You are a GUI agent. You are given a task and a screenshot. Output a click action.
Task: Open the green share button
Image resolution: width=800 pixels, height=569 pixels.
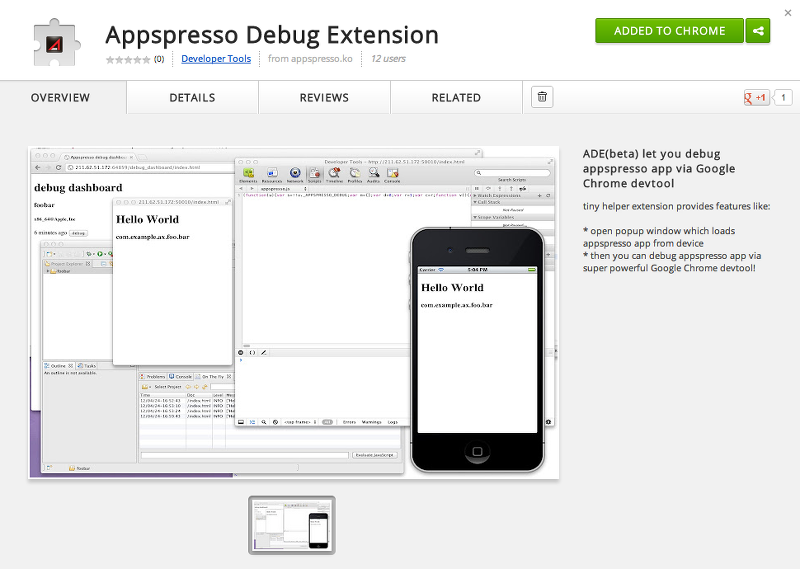(x=758, y=31)
